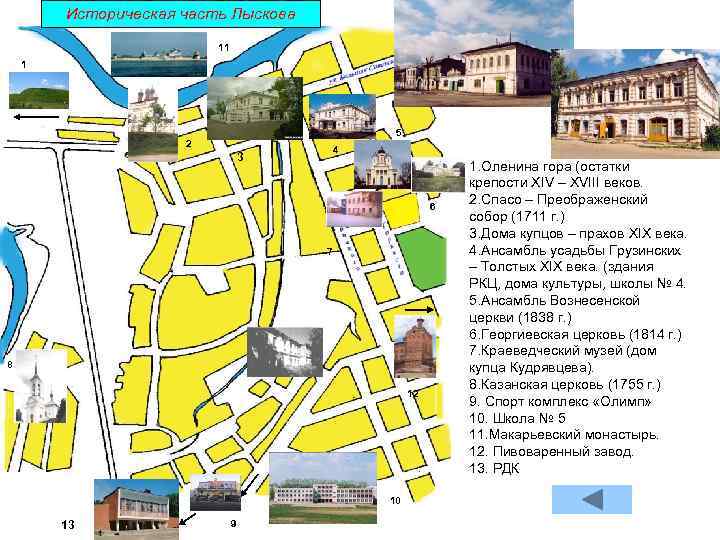
Task: Select legend line '12. Пивоваренный завод'
Action: (x=551, y=451)
